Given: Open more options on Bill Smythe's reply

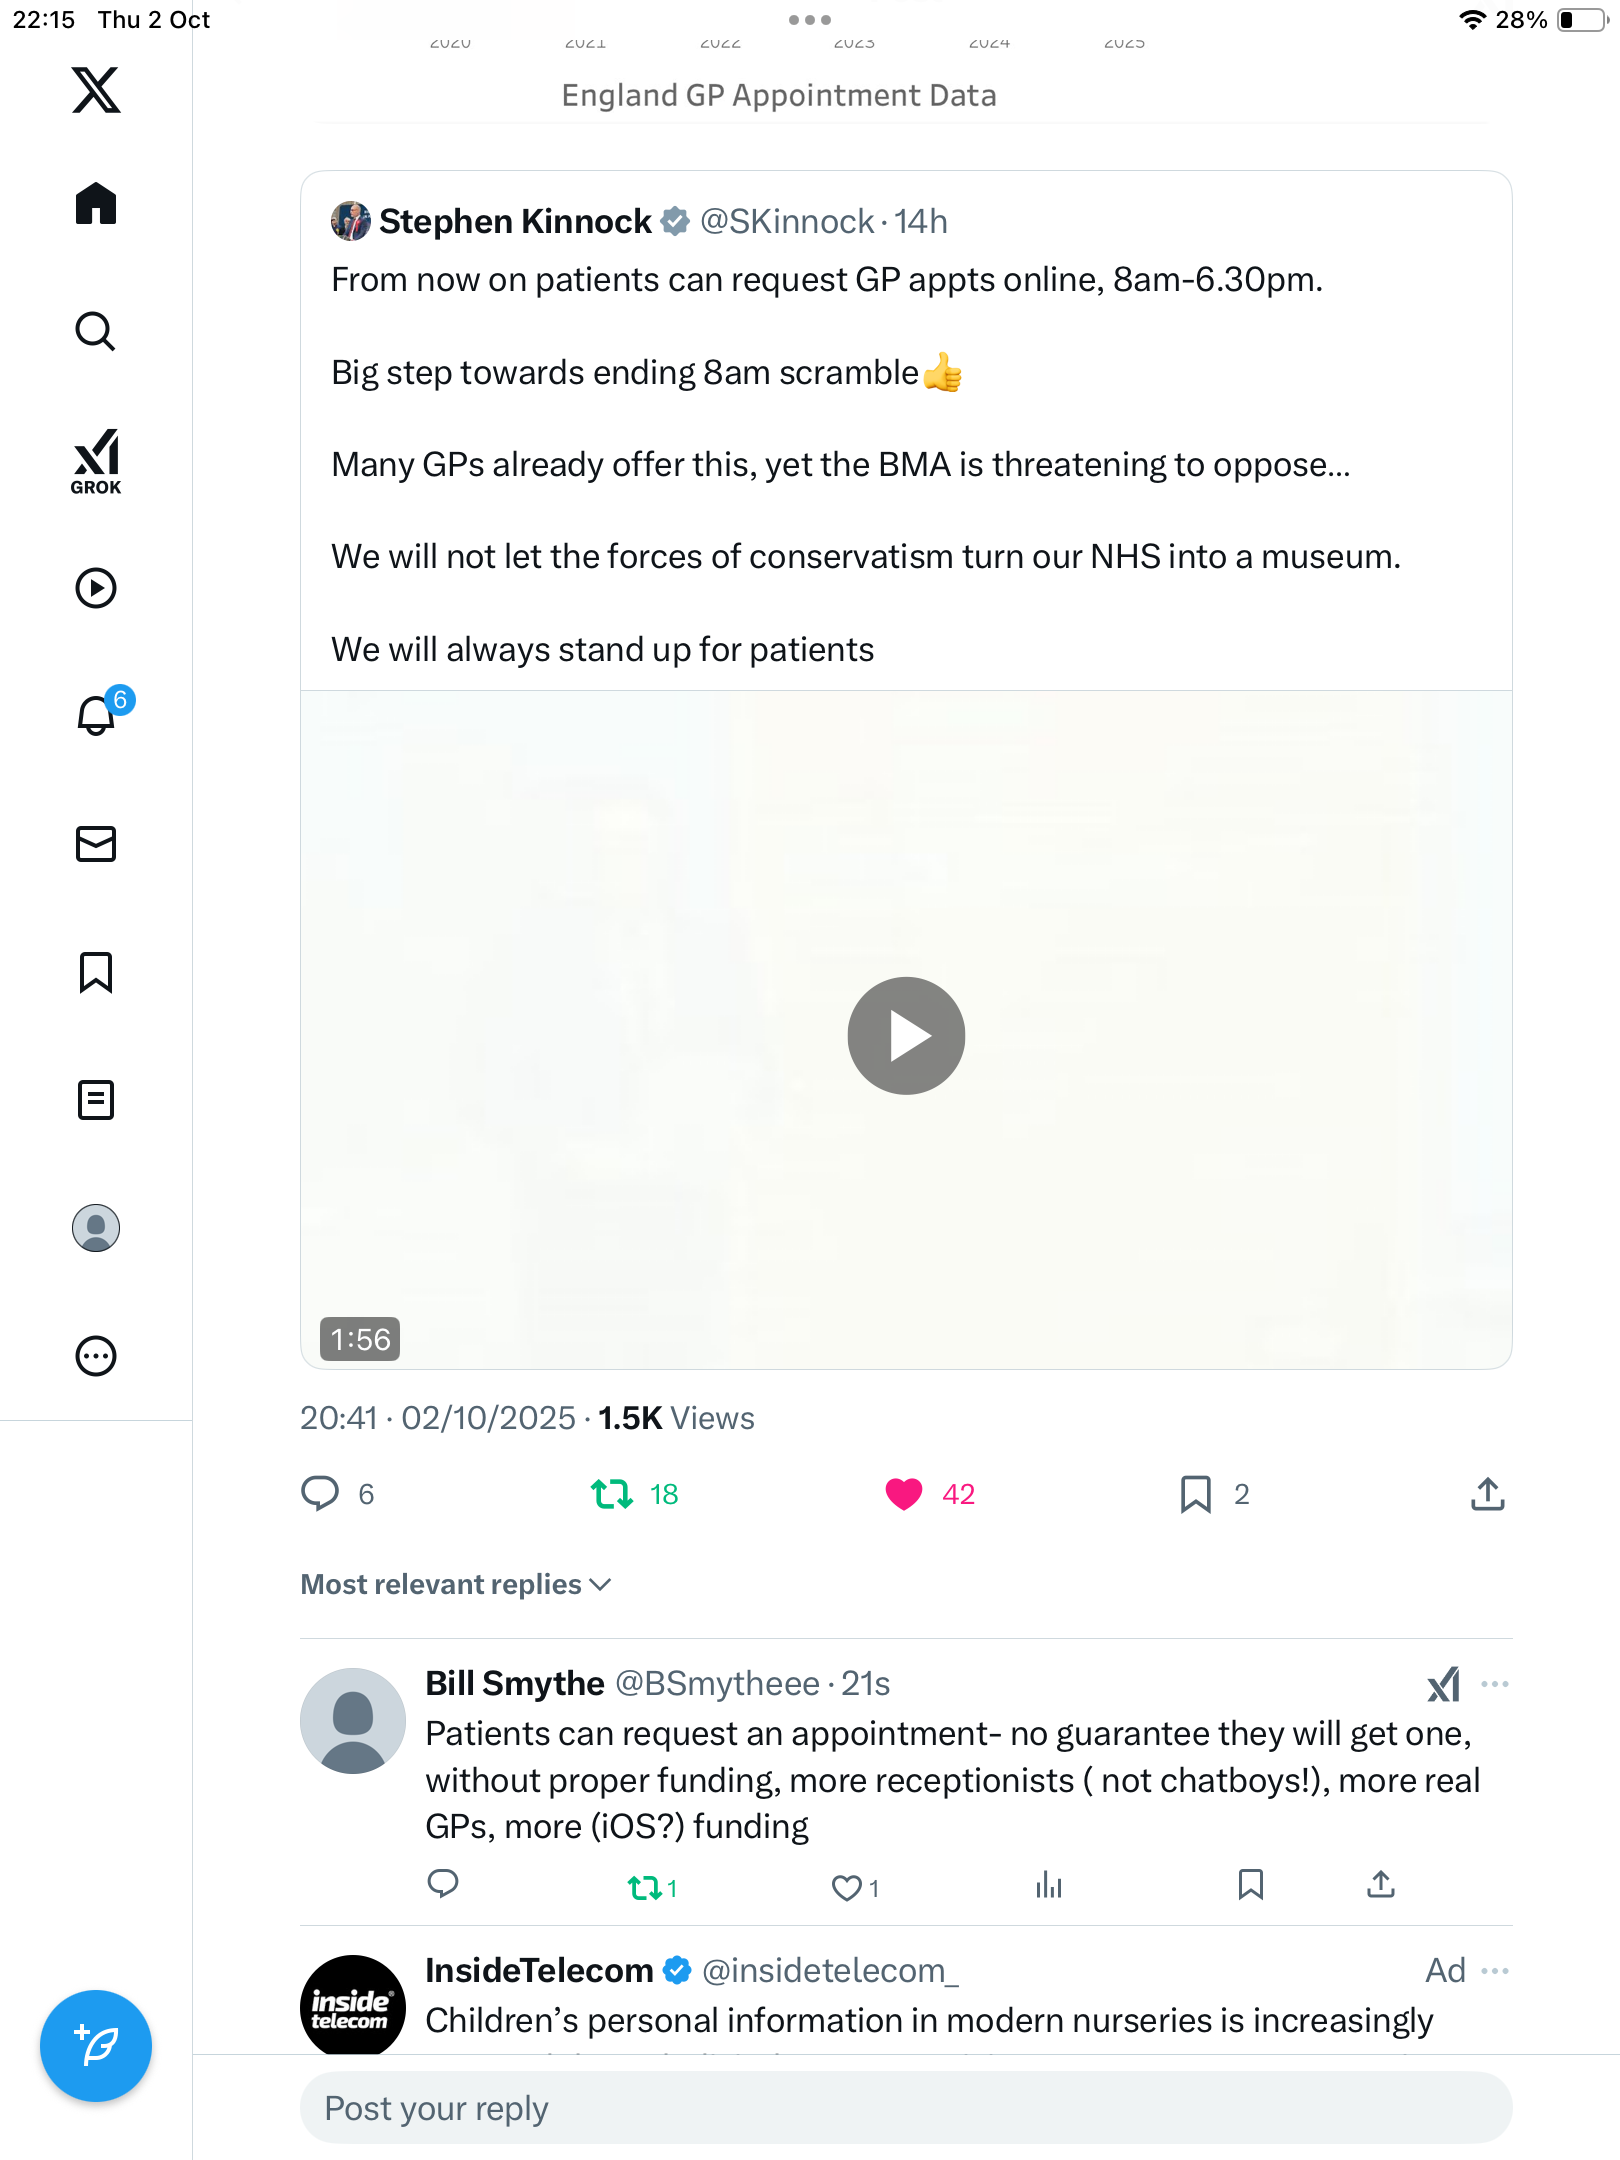Looking at the screenshot, I should point(1495,1685).
